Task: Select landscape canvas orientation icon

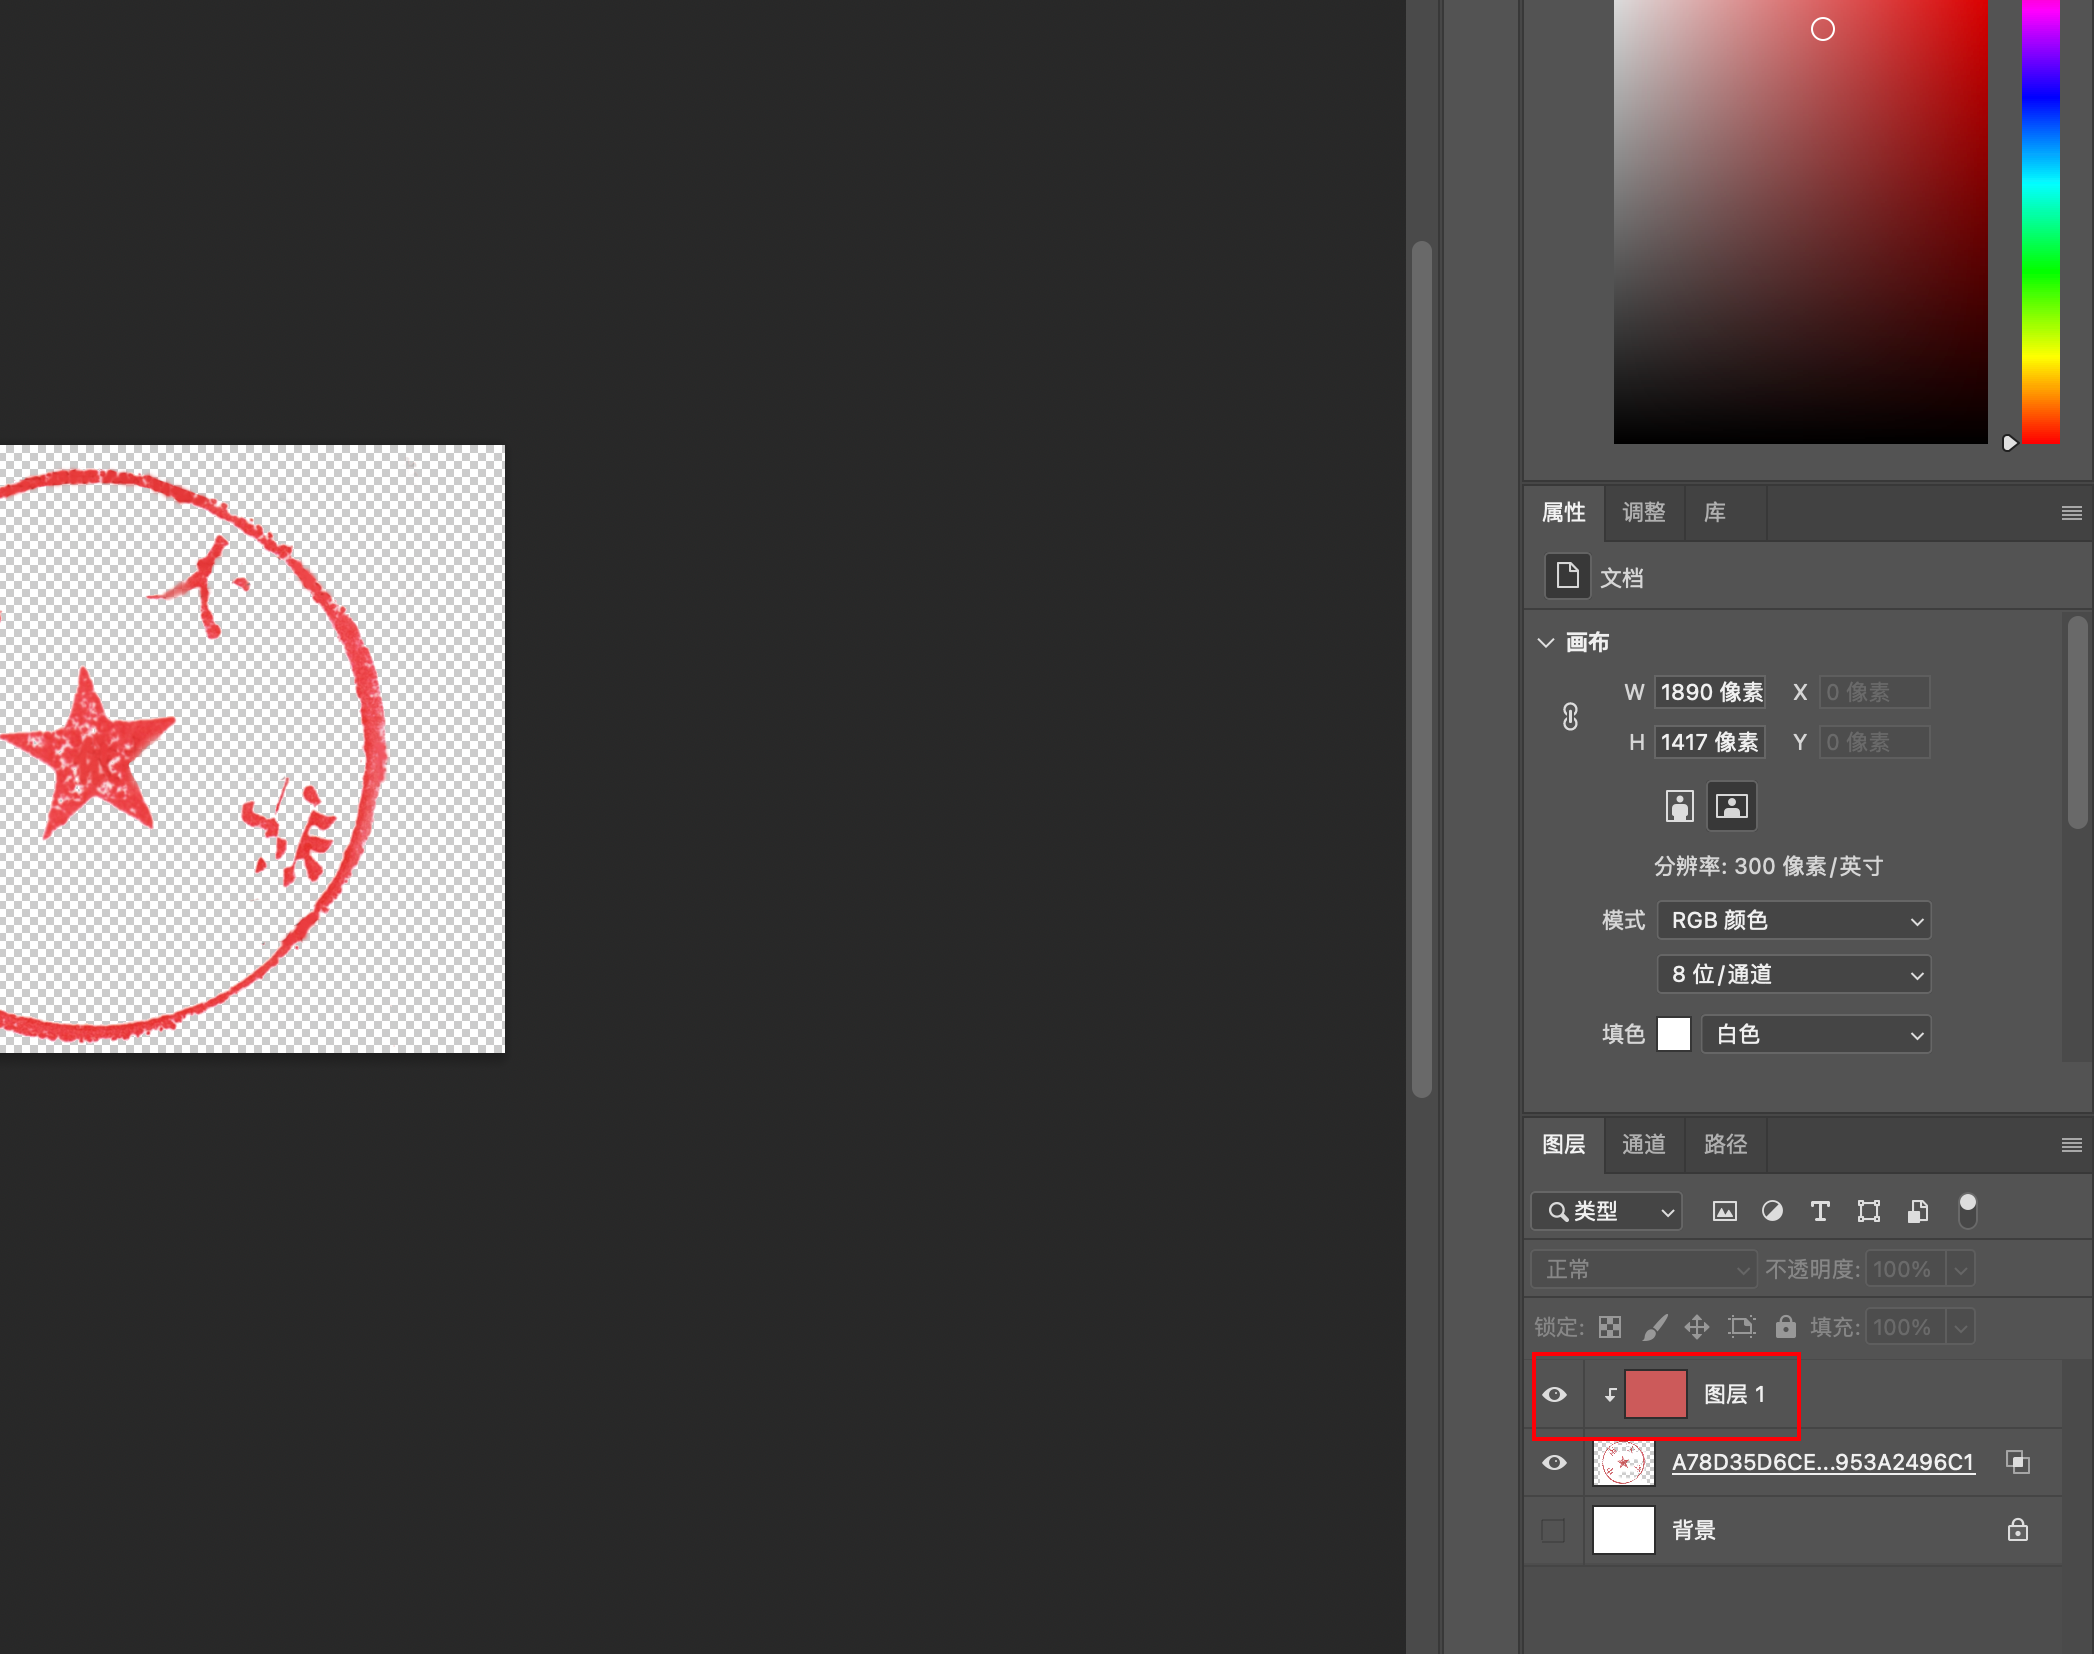Action: (x=1731, y=805)
